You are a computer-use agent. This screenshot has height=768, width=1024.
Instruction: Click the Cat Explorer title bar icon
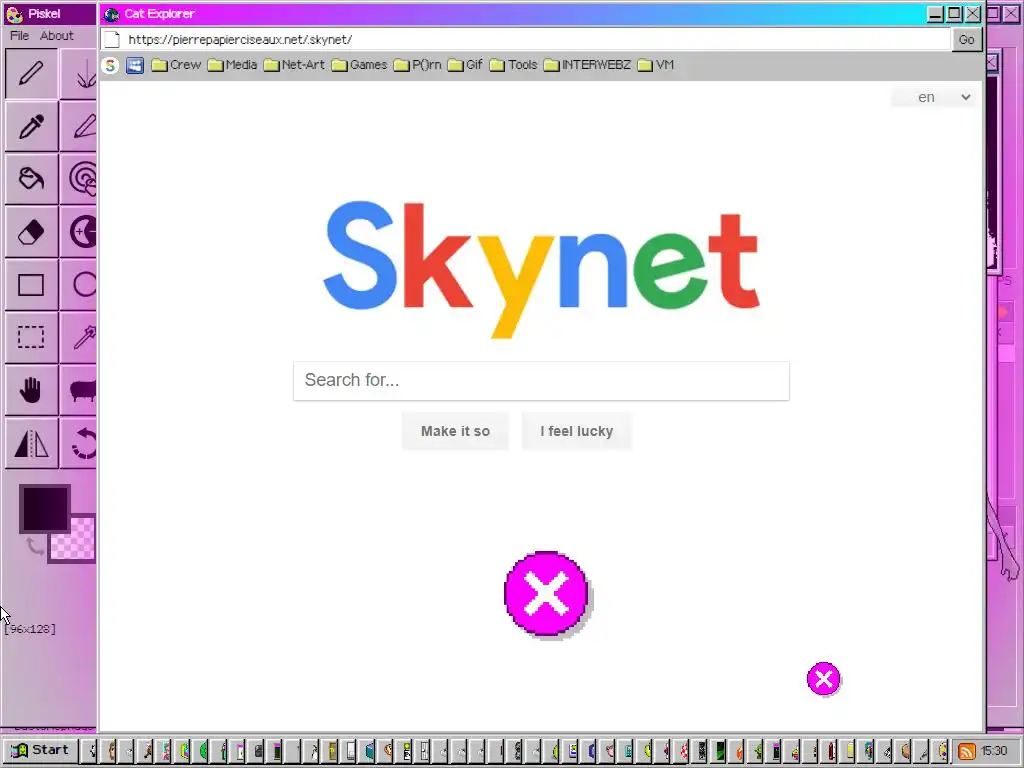click(112, 14)
